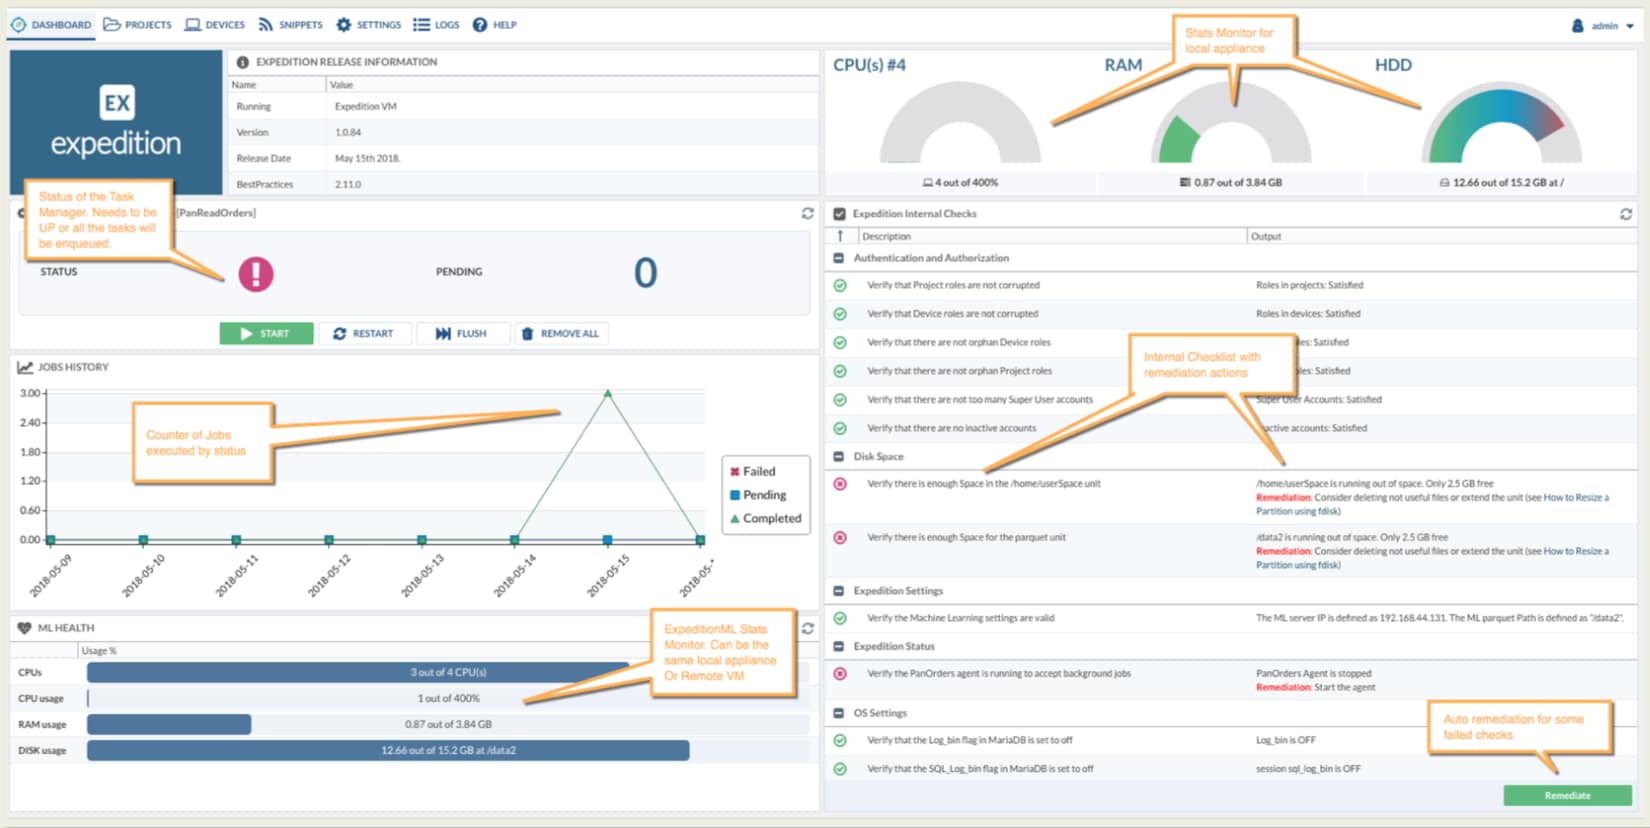Image resolution: width=1650 pixels, height=828 pixels.
Task: Start the task manager
Action: point(266,333)
